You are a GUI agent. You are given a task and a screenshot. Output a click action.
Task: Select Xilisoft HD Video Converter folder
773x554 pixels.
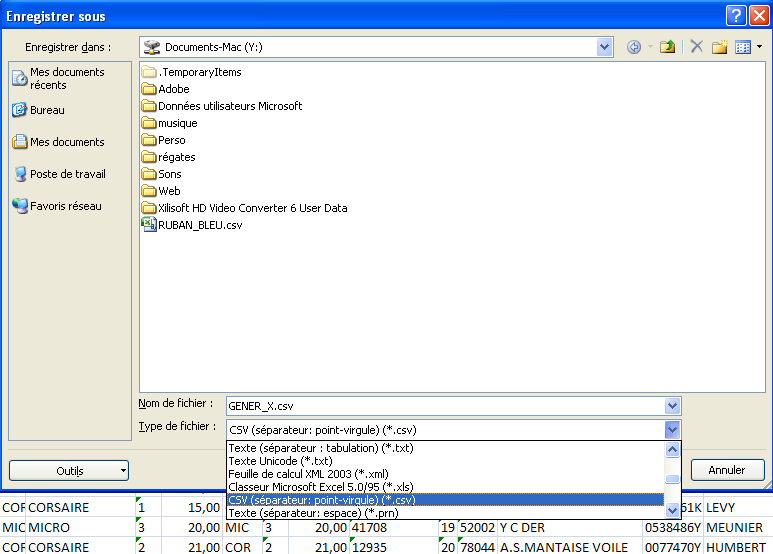[x=245, y=208]
